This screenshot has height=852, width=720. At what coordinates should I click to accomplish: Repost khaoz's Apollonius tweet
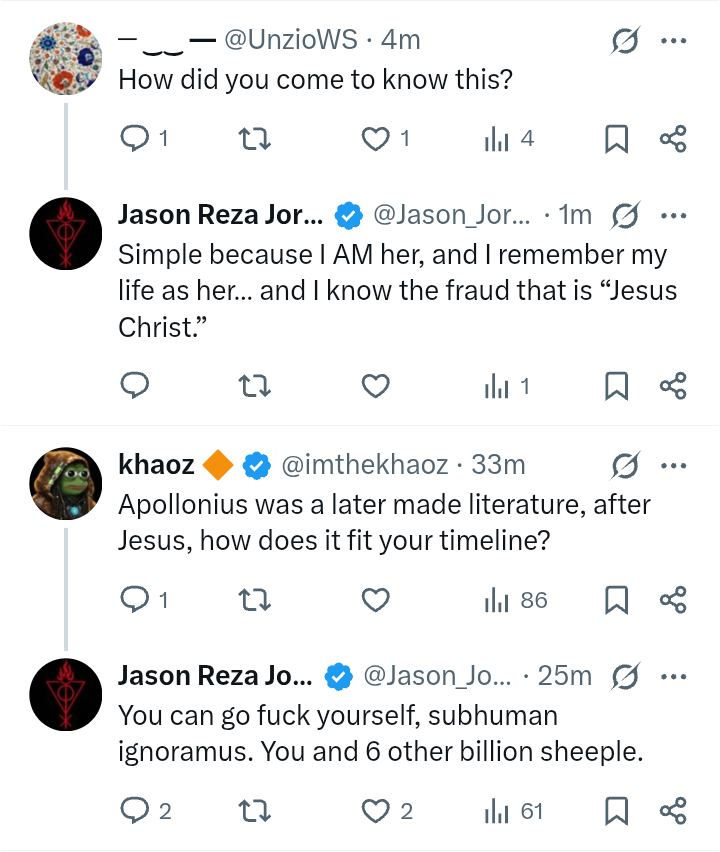click(254, 600)
